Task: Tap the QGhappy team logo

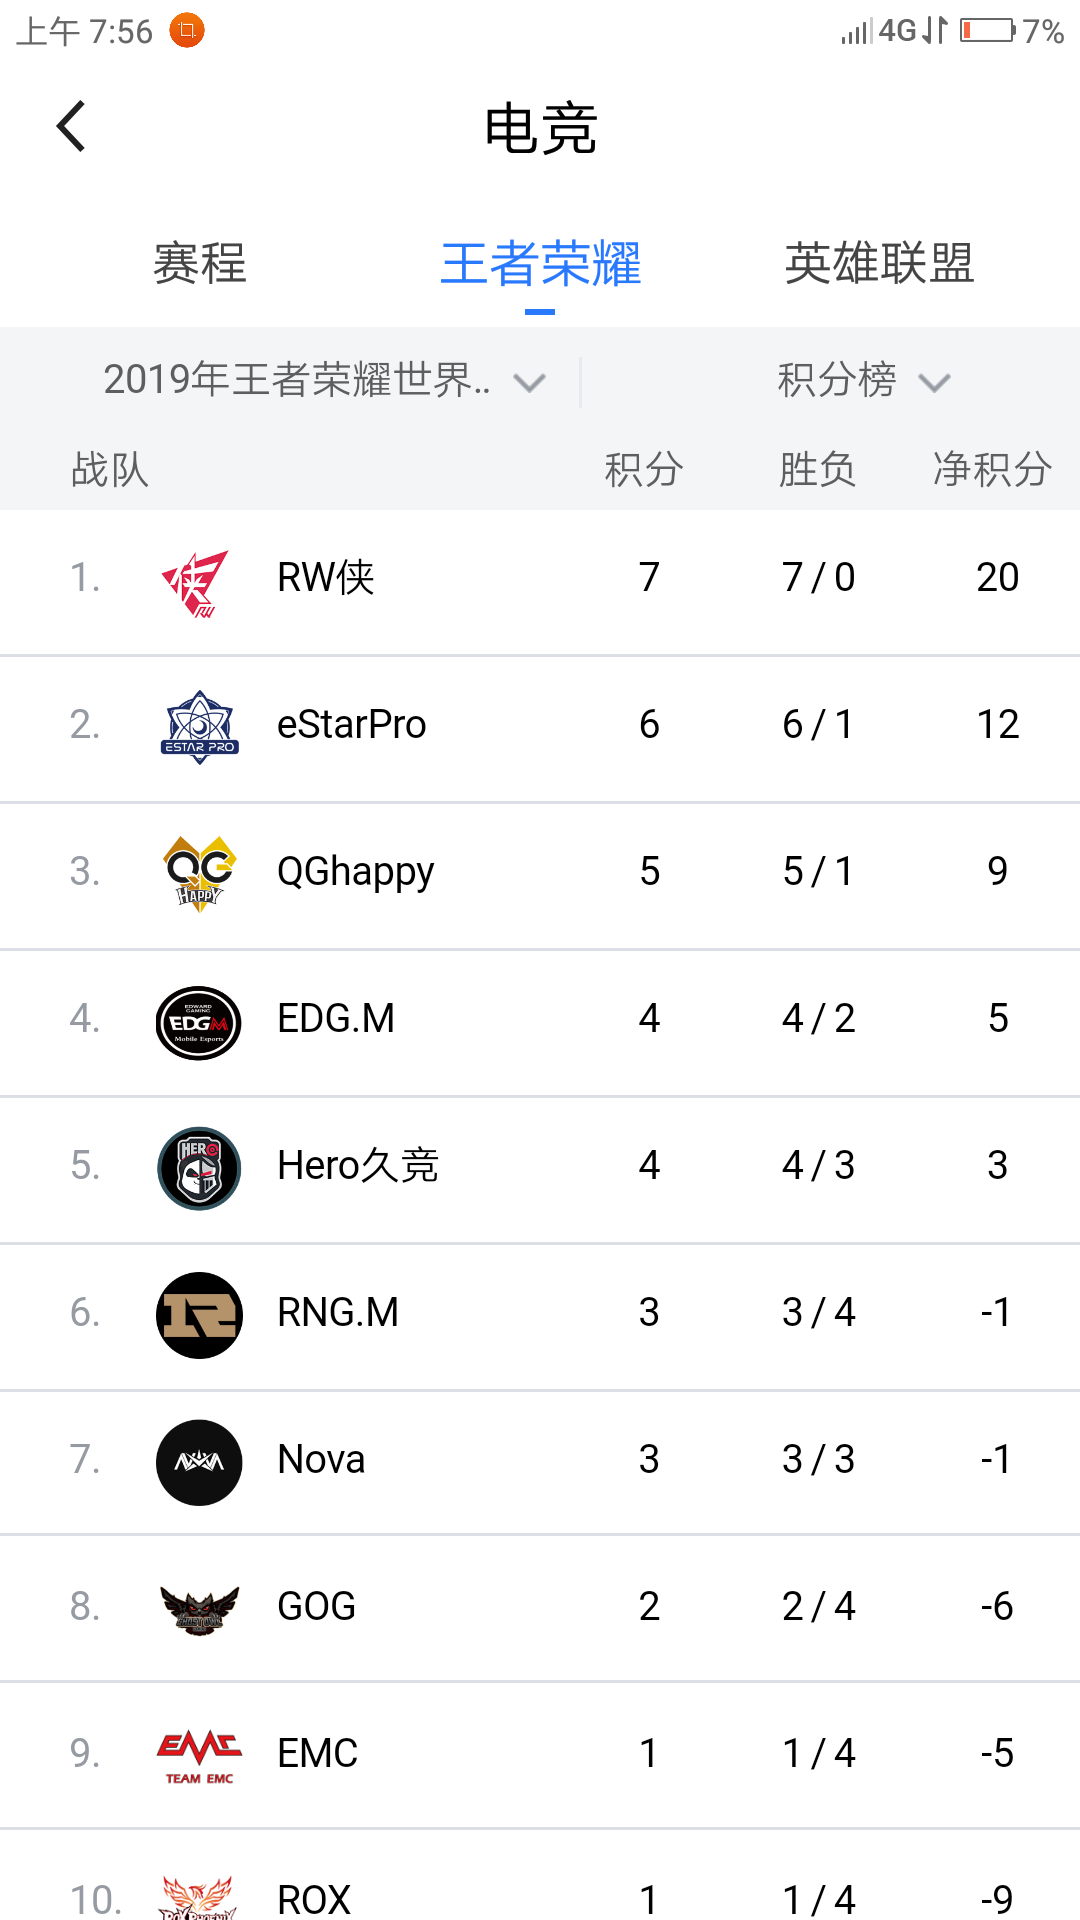Action: tap(199, 873)
